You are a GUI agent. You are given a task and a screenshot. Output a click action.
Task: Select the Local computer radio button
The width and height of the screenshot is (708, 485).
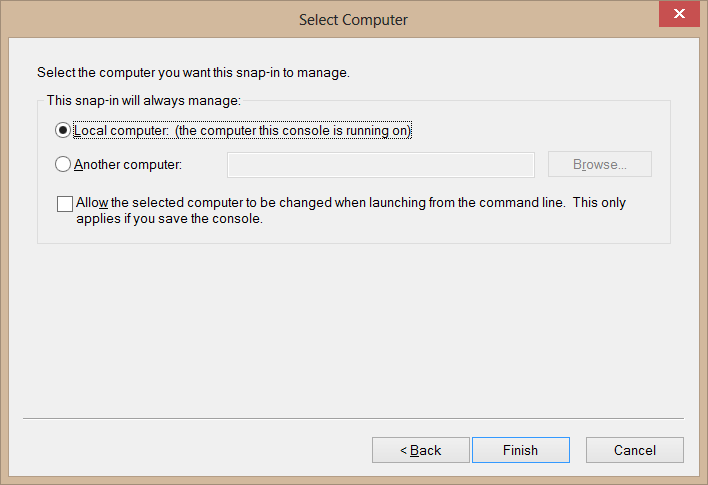64,130
